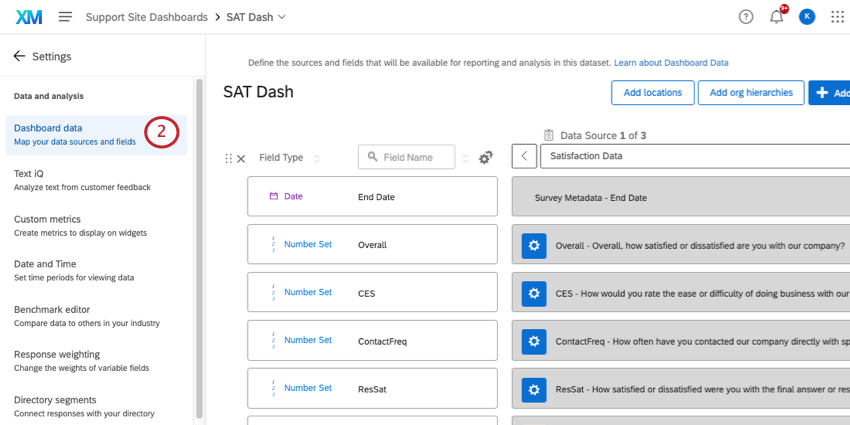
Task: Expand the SAT Dash breadcrumb dropdown
Action: click(x=282, y=17)
